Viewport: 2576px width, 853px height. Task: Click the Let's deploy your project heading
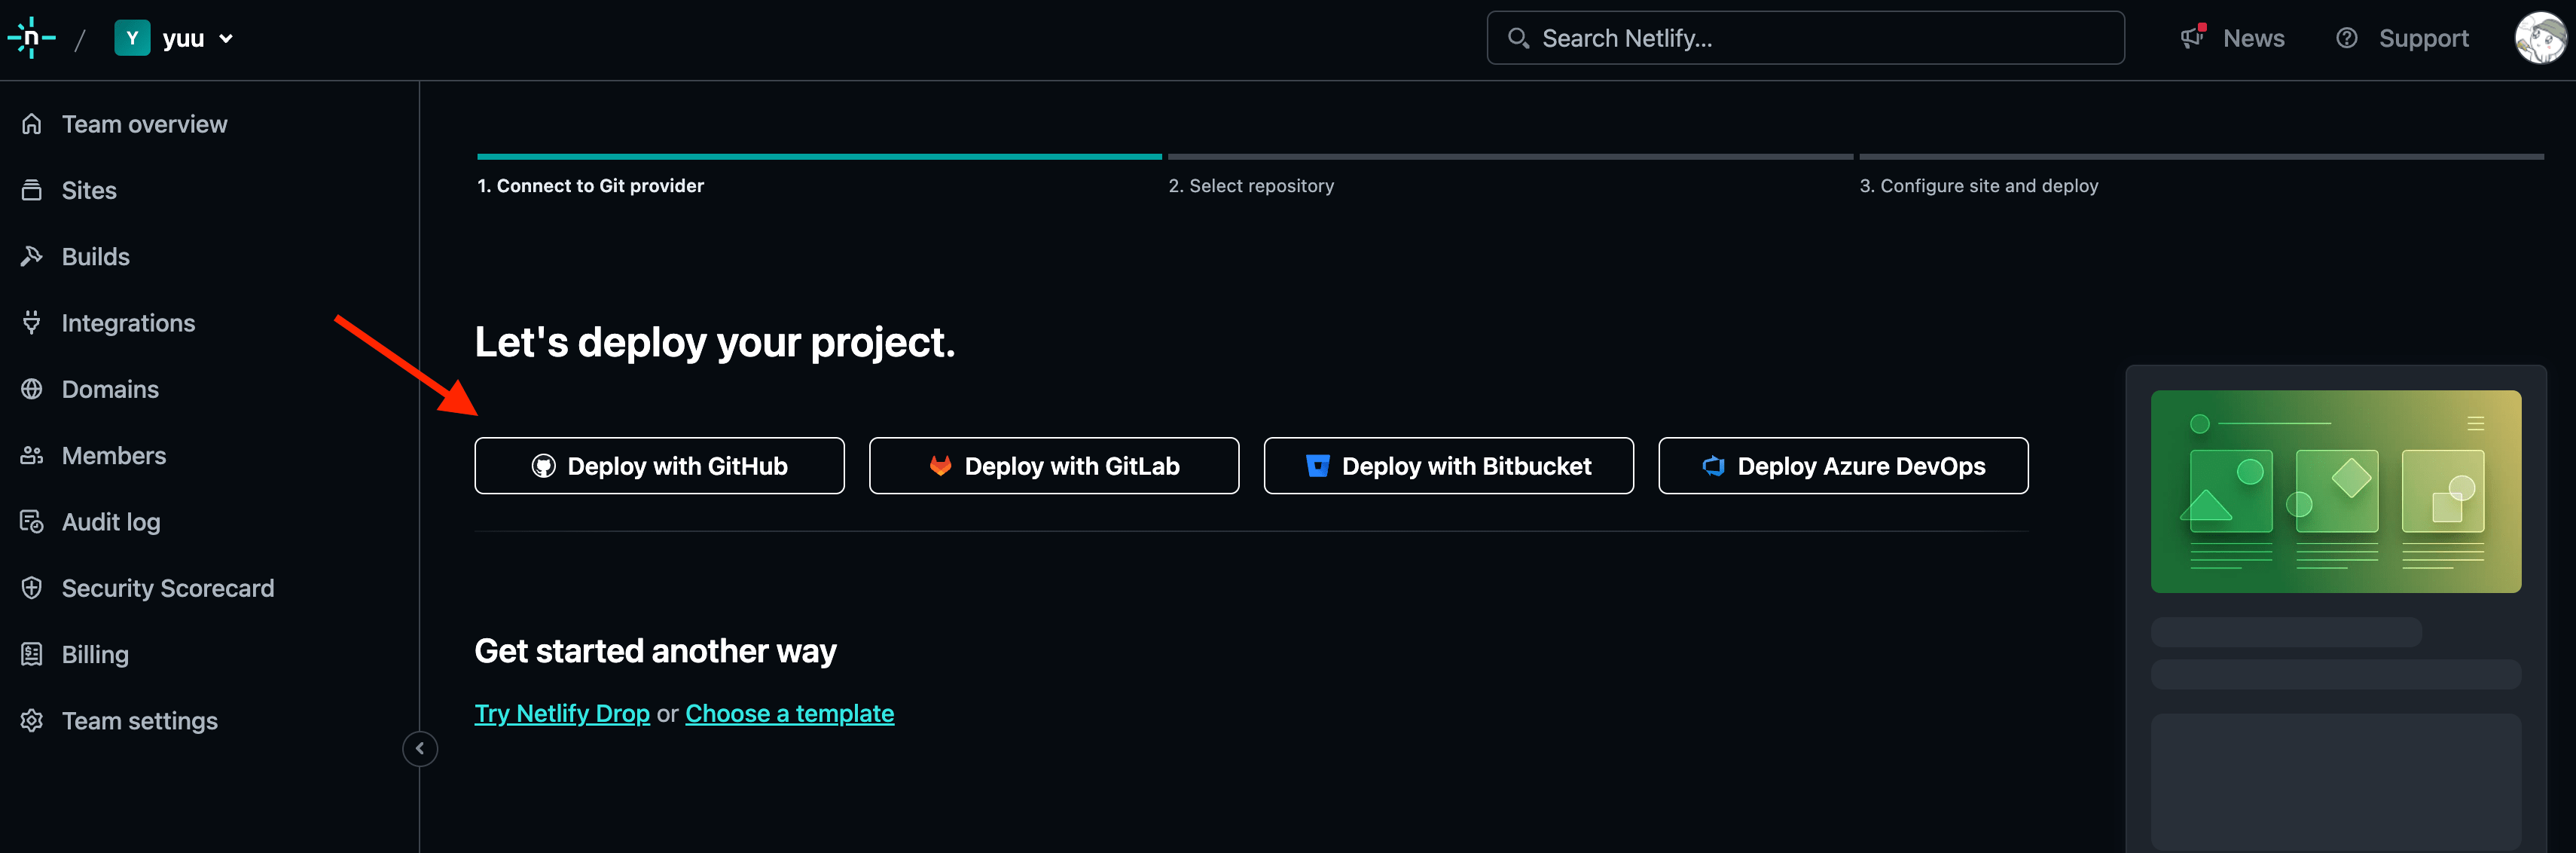[x=715, y=342]
